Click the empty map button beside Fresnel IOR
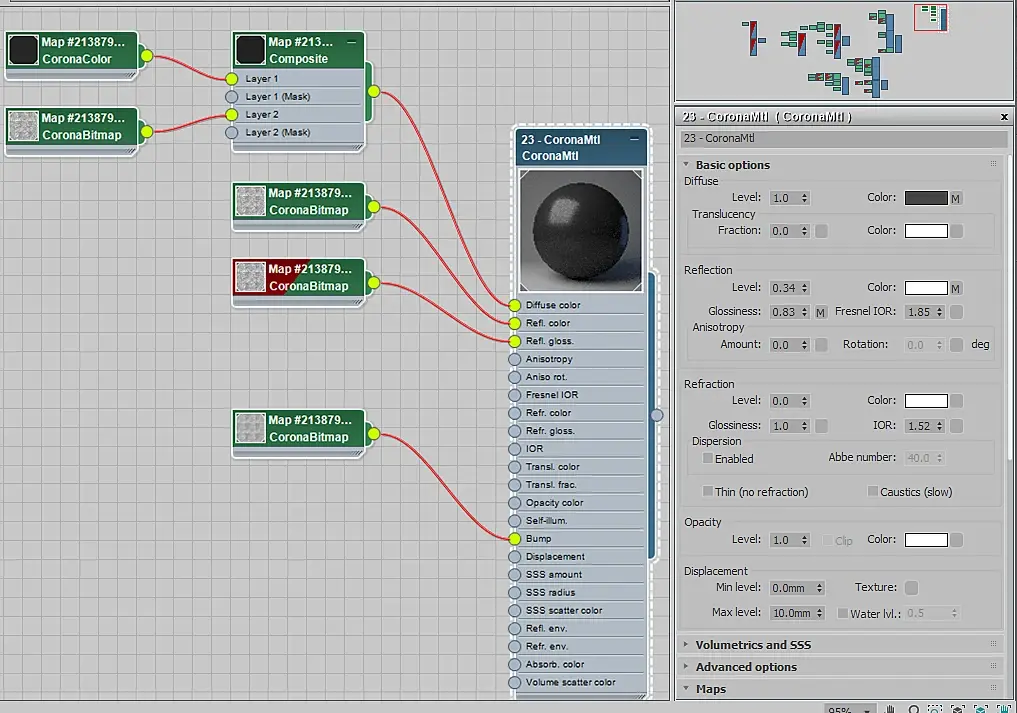This screenshot has width=1017, height=713. [956, 312]
